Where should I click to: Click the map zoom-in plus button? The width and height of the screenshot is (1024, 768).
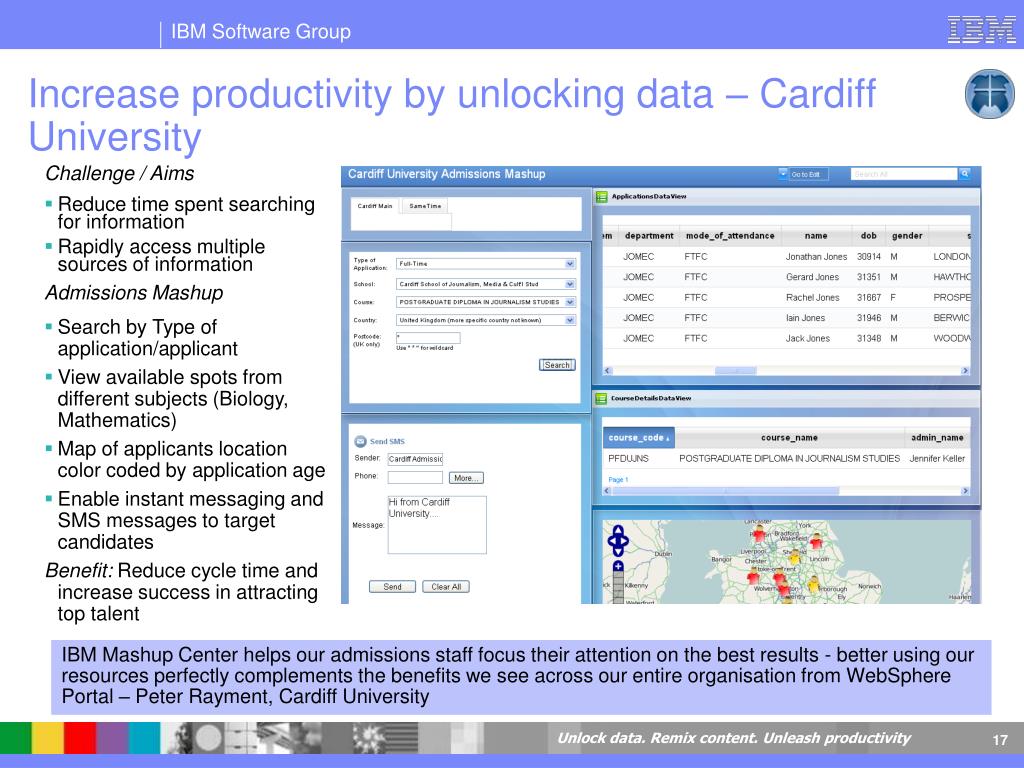click(618, 566)
